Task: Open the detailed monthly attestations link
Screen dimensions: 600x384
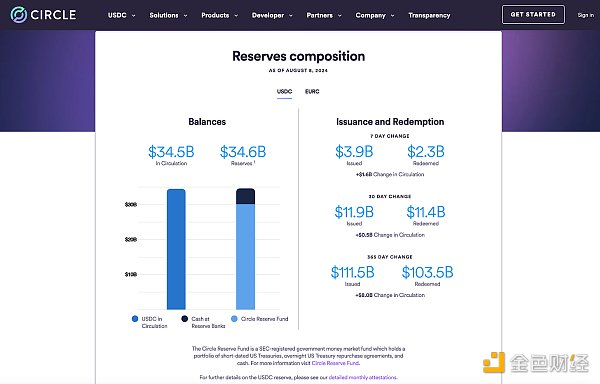Action: [x=363, y=377]
